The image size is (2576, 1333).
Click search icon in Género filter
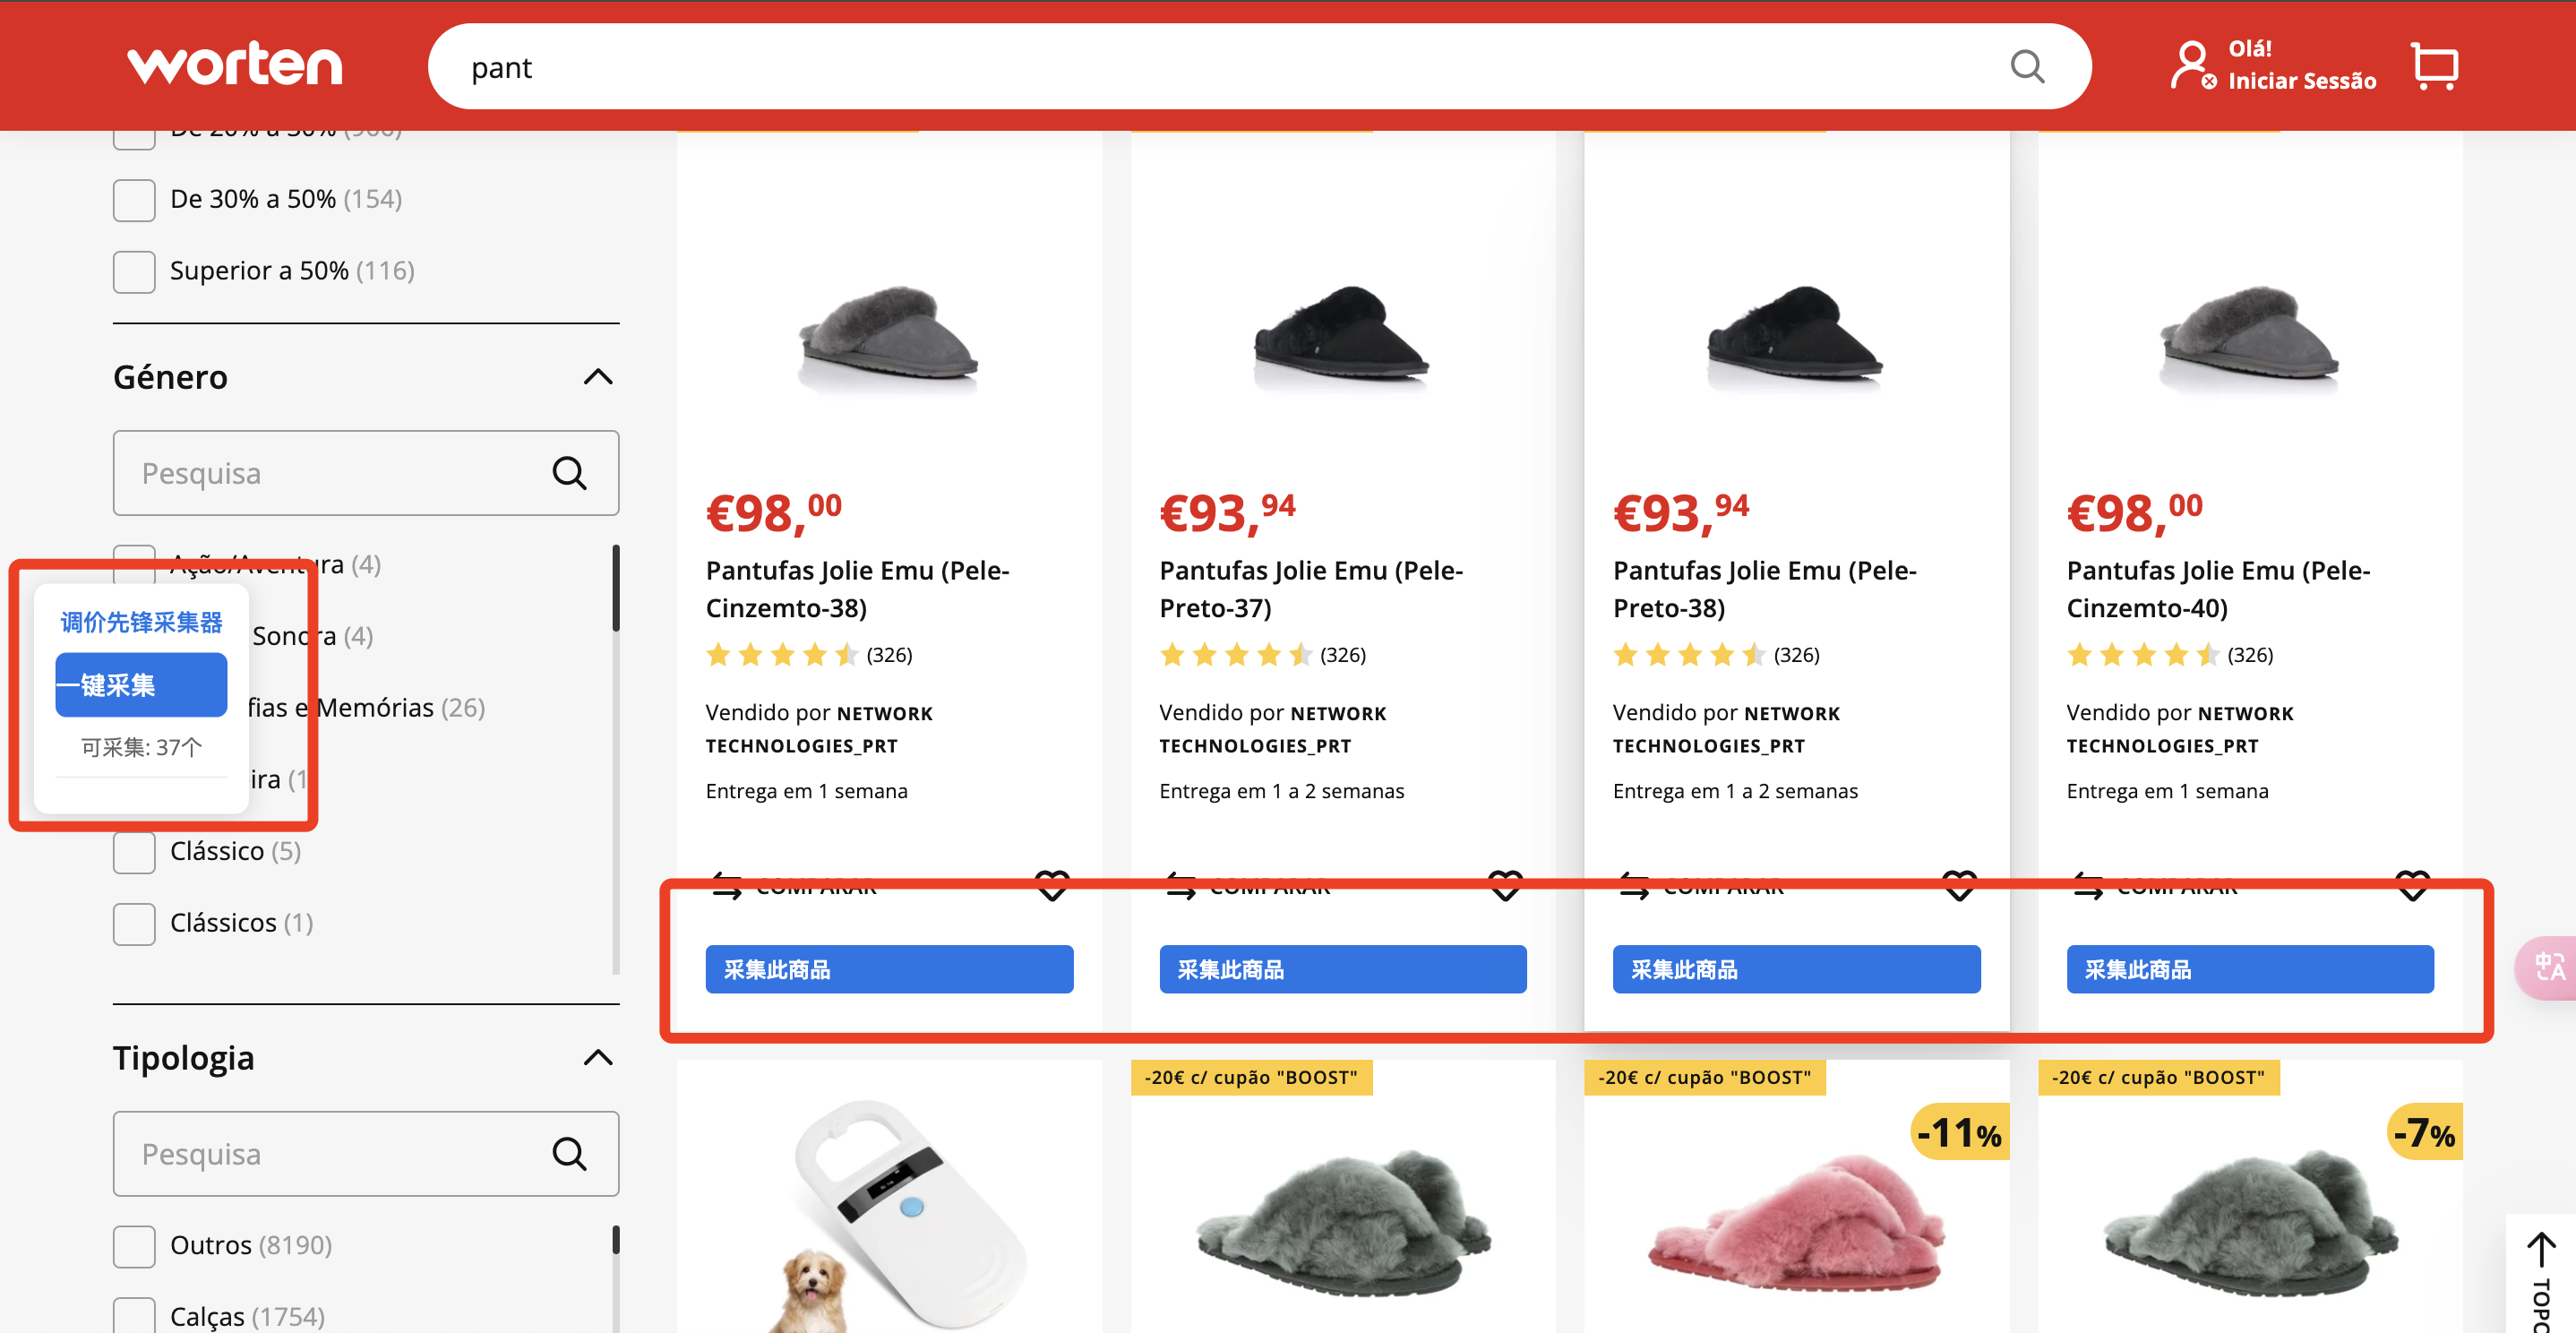tap(569, 473)
